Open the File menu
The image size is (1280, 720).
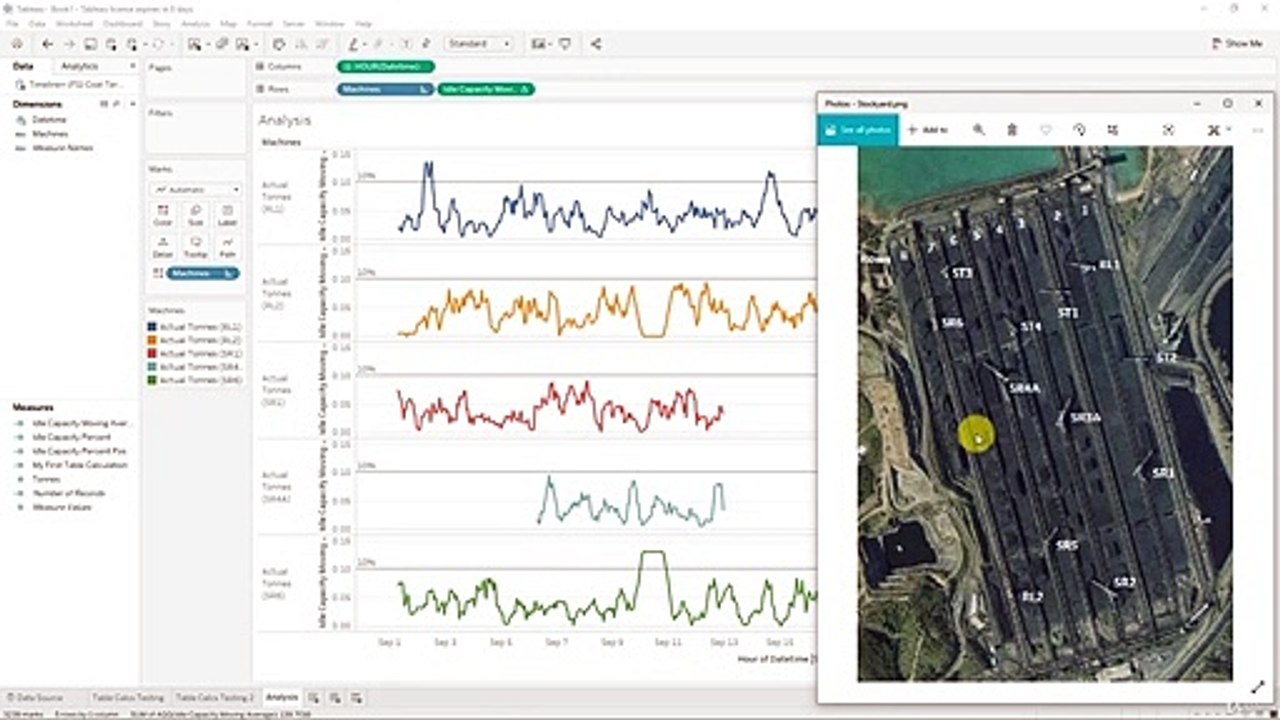pyautogui.click(x=12, y=23)
